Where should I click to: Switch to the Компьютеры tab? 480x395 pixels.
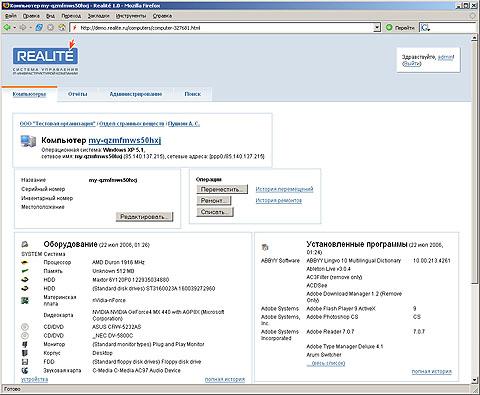29,94
